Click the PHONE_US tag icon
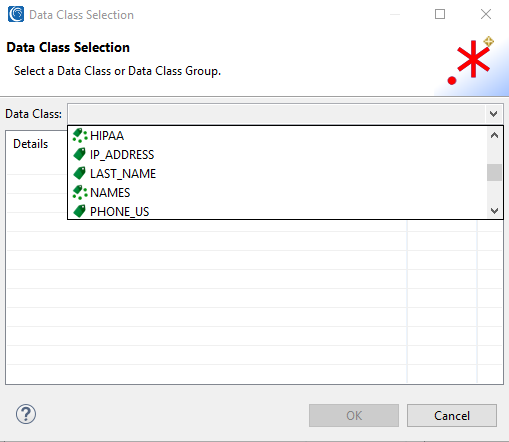This screenshot has height=442, width=509. click(x=80, y=211)
